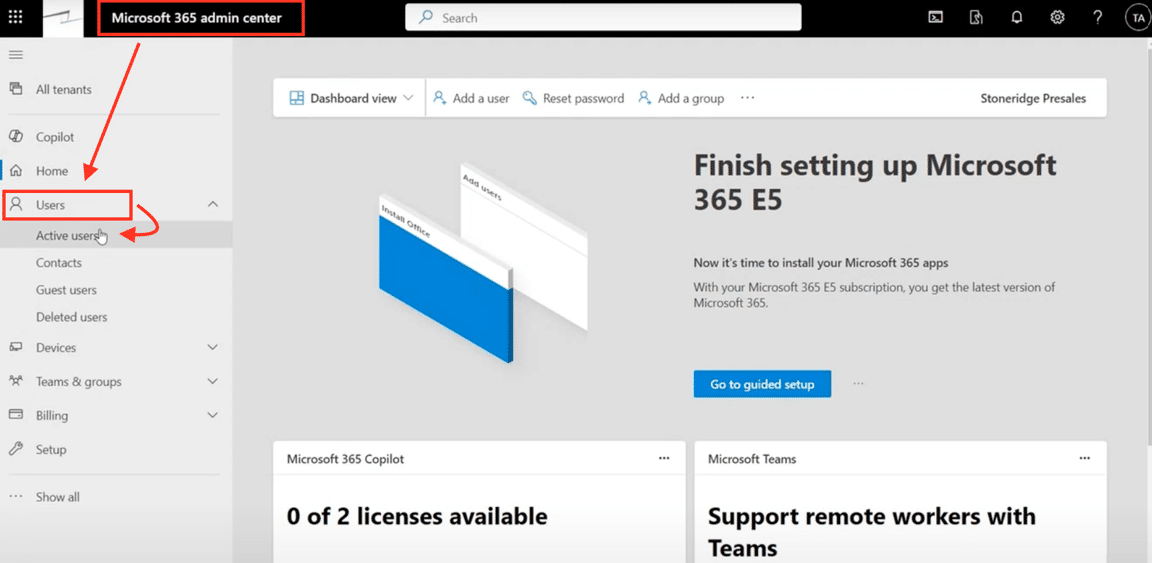
Task: Open Guest users from the sidebar
Action: pos(66,290)
